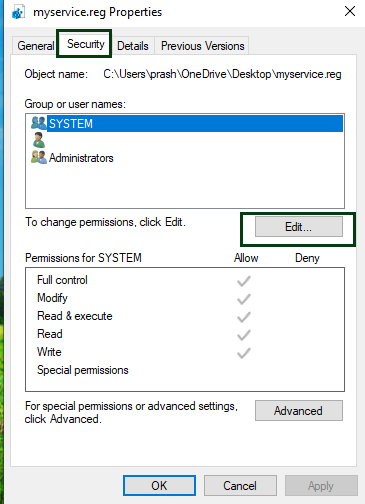This screenshot has height=504, width=365.
Task: Switch to the Details tab
Action: pos(133,46)
